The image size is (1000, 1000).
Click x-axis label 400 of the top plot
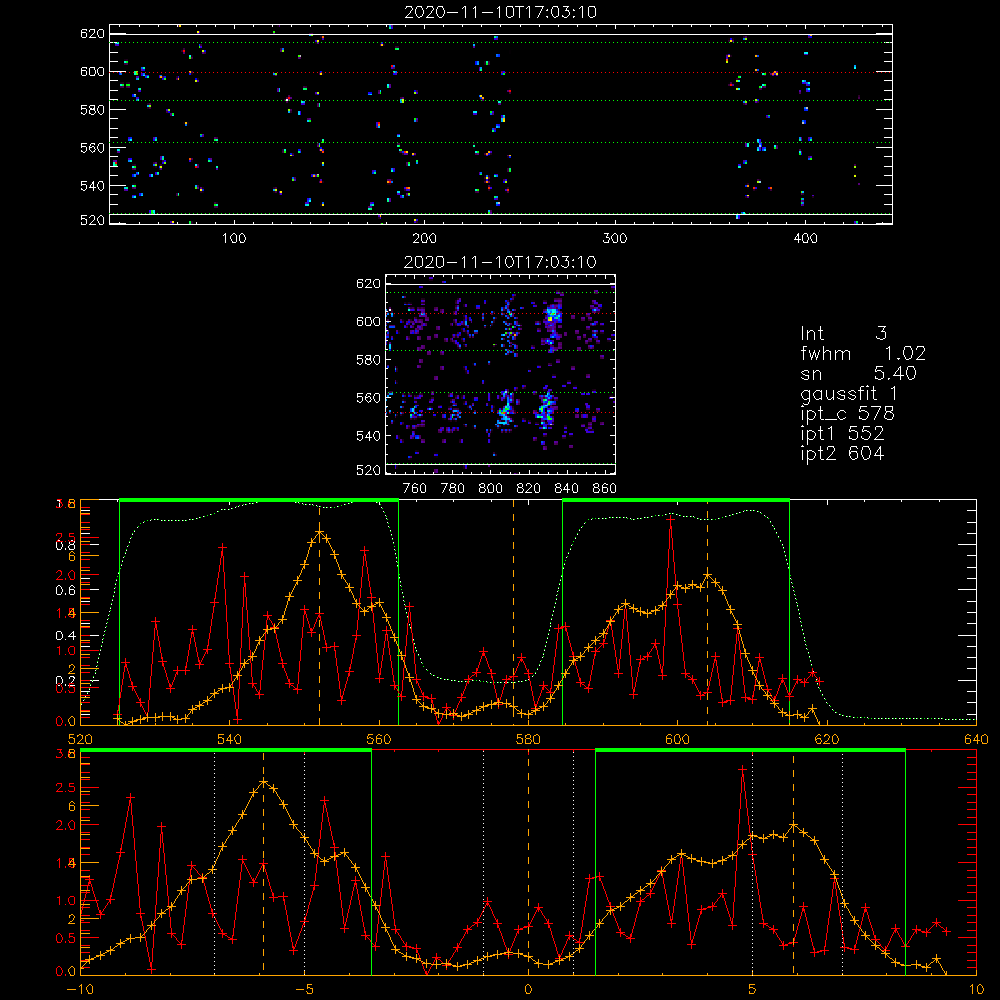tap(805, 239)
